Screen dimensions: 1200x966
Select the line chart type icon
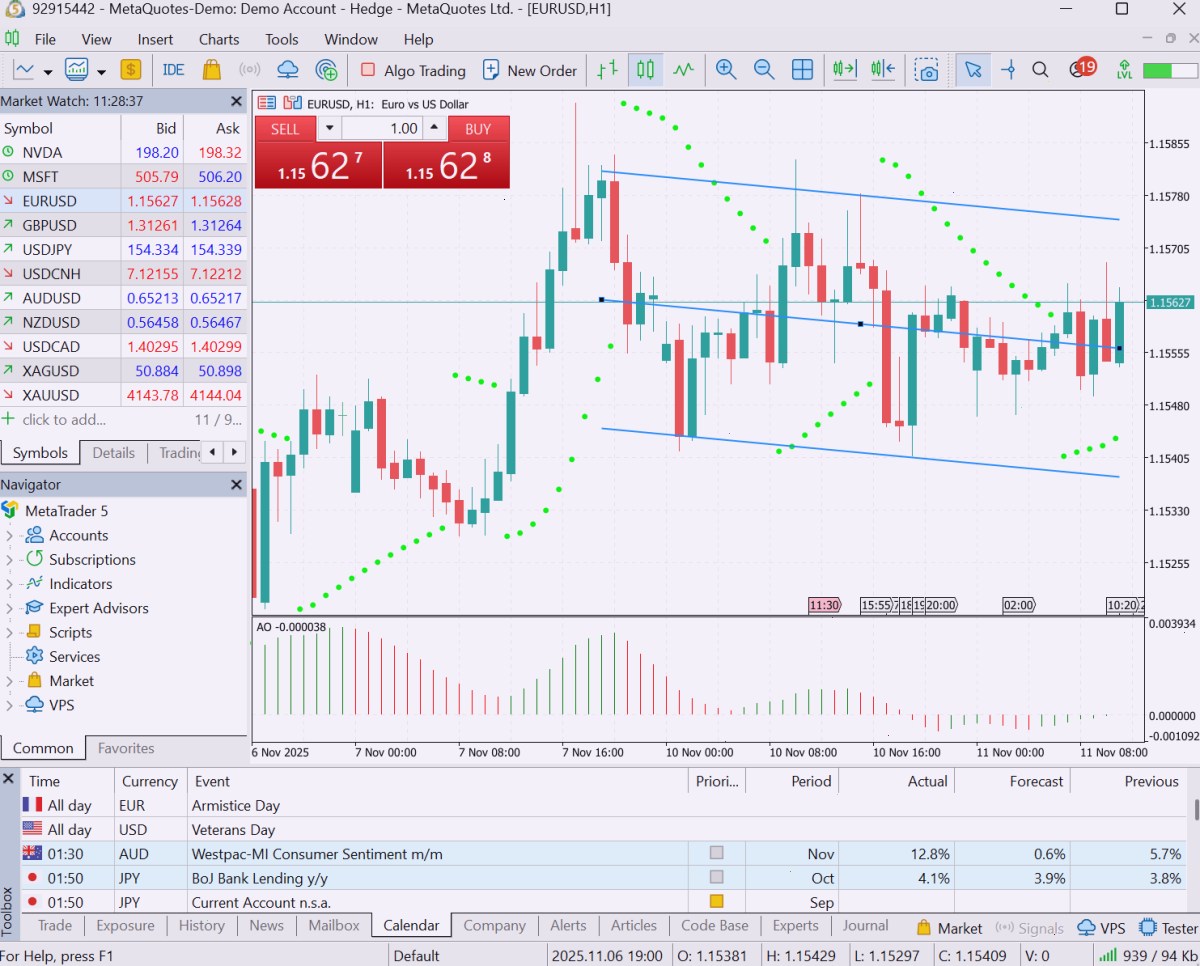click(683, 70)
